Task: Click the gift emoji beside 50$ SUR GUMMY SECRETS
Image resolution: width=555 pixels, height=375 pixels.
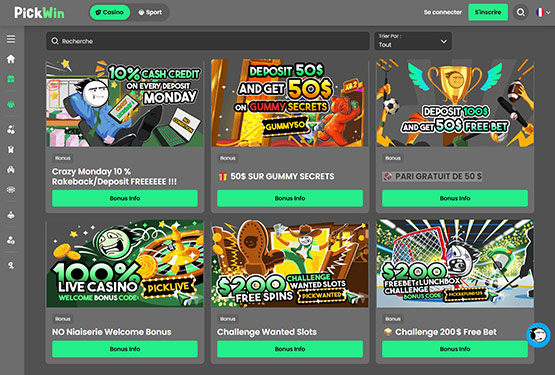Action: tap(223, 176)
